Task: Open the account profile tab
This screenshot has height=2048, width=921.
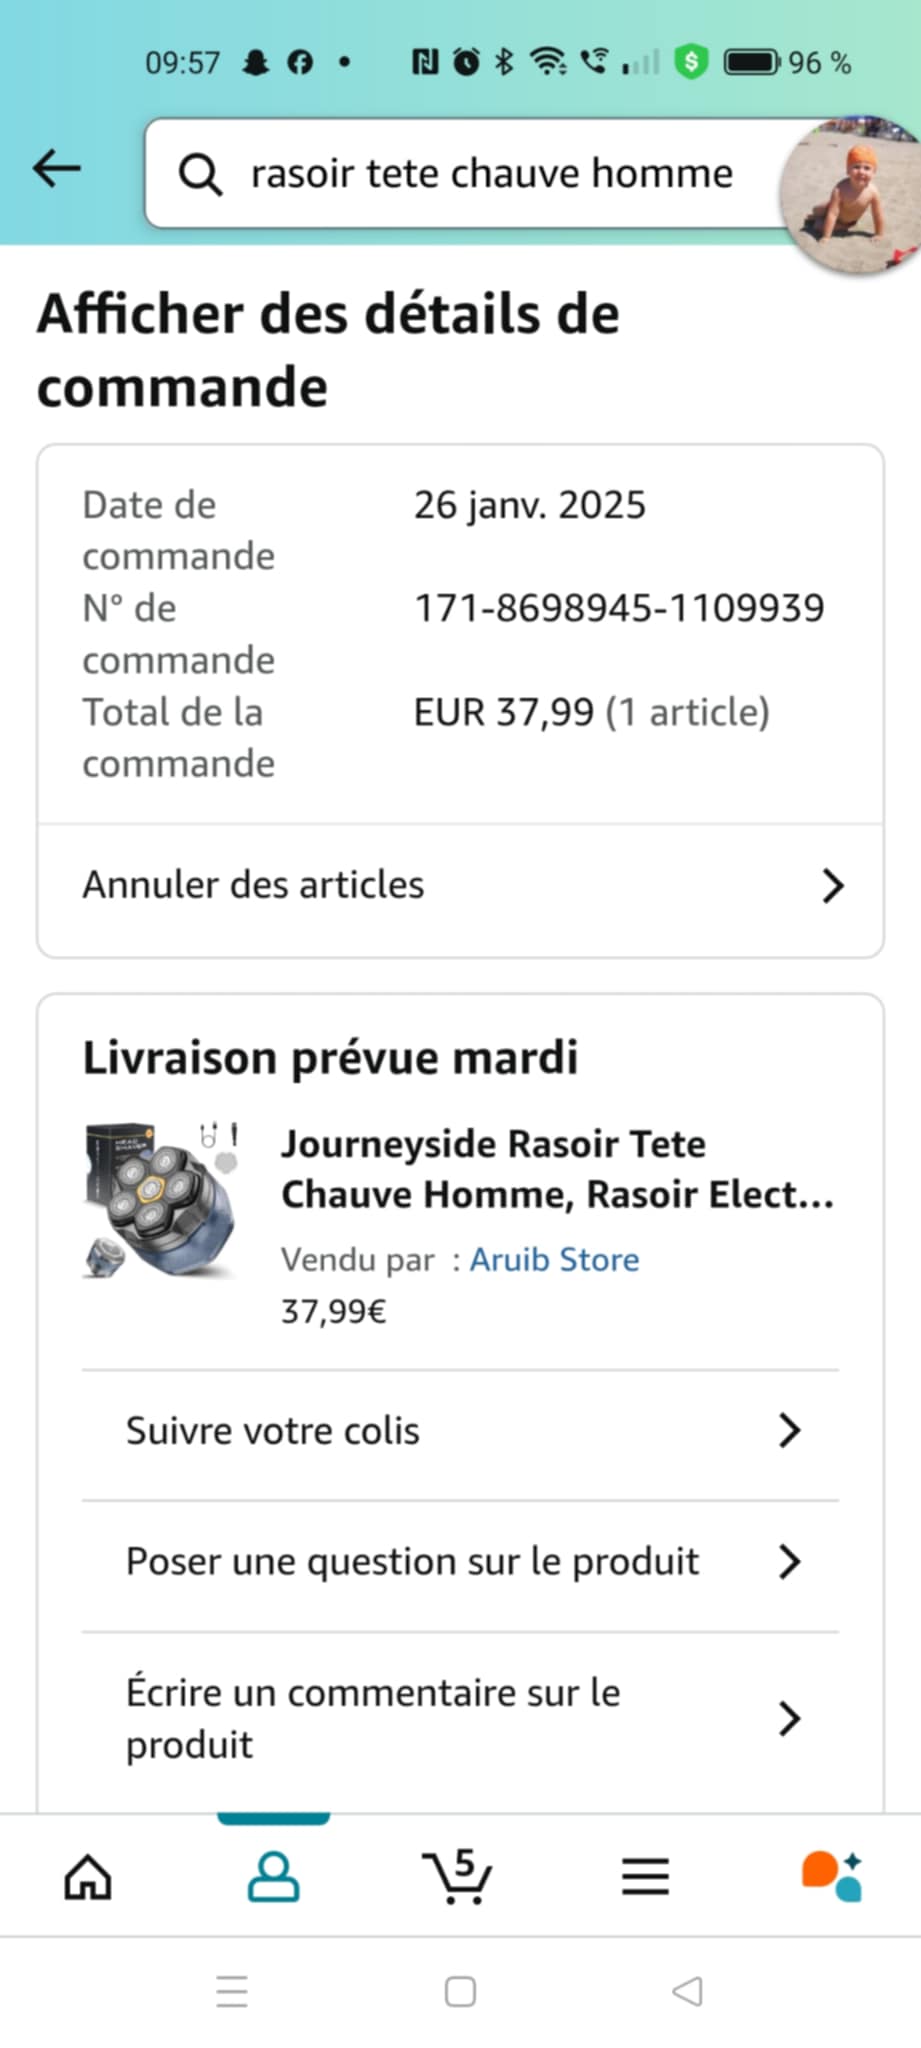Action: point(273,1876)
